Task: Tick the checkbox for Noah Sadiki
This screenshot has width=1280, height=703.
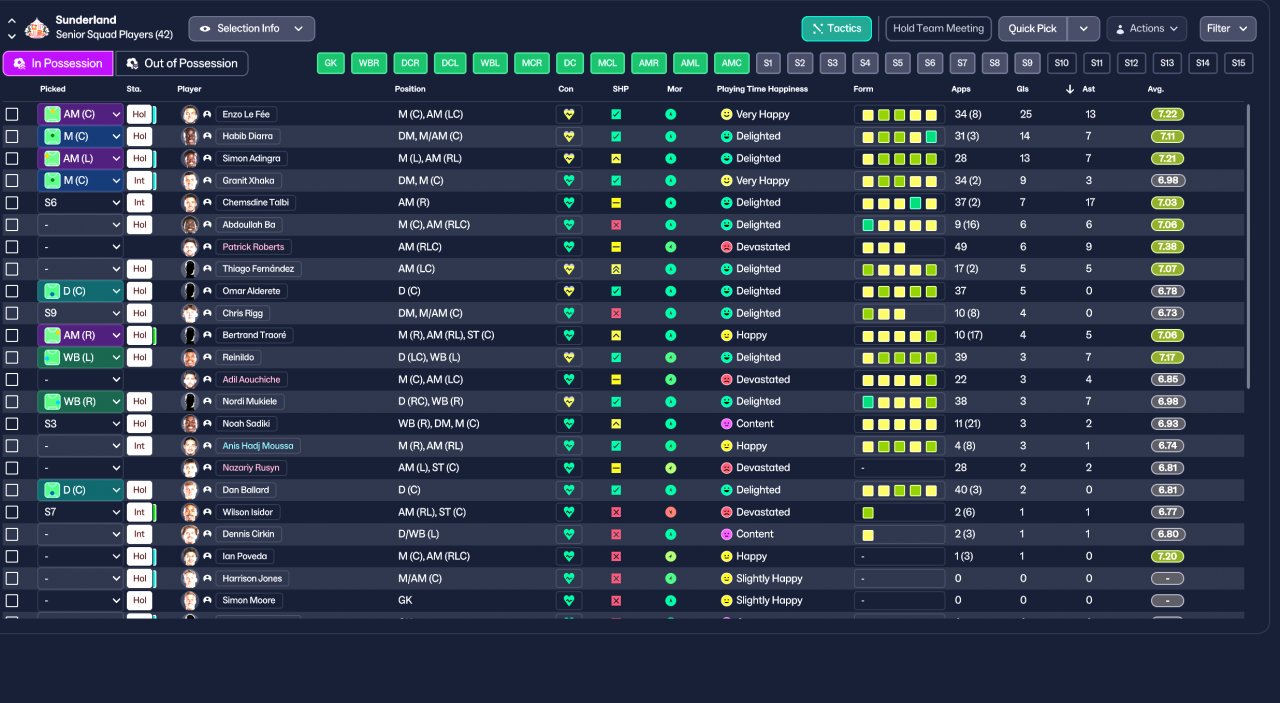Action: (12, 424)
